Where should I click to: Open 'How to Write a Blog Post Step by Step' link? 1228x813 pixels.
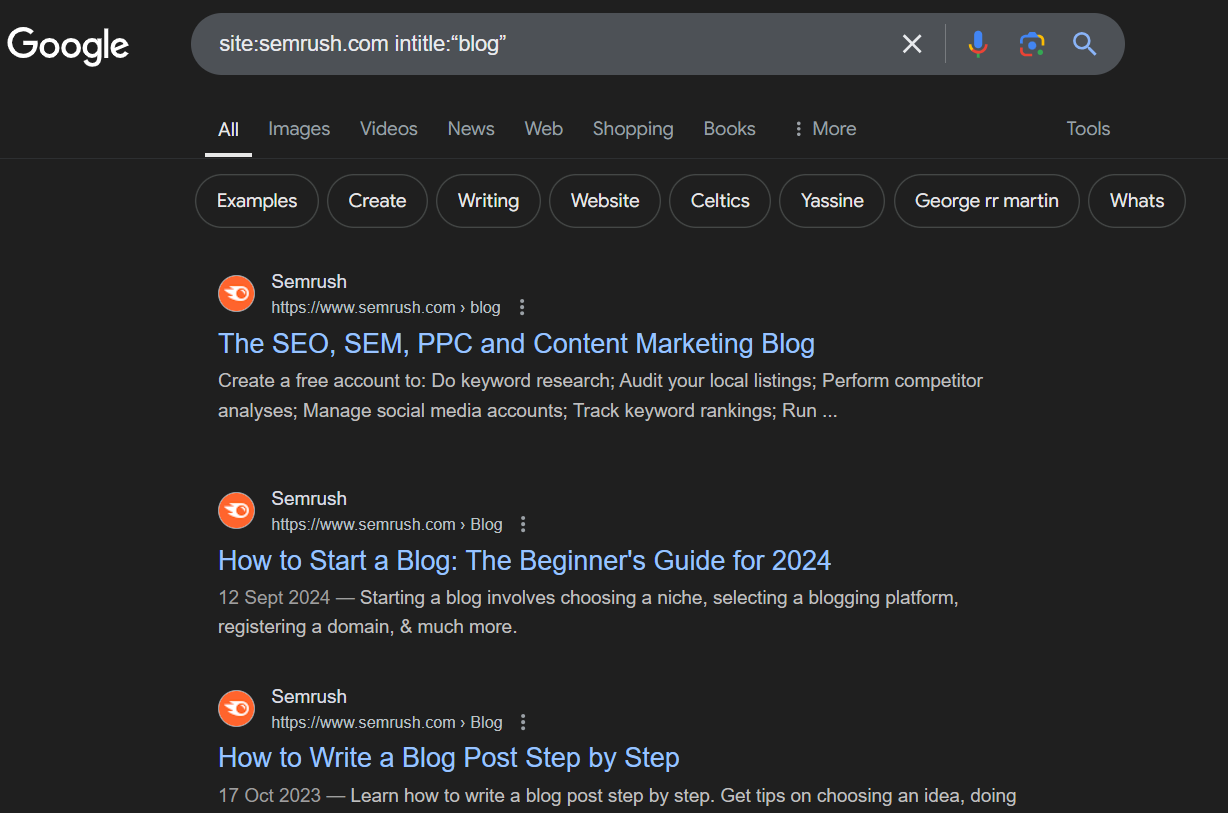449,758
